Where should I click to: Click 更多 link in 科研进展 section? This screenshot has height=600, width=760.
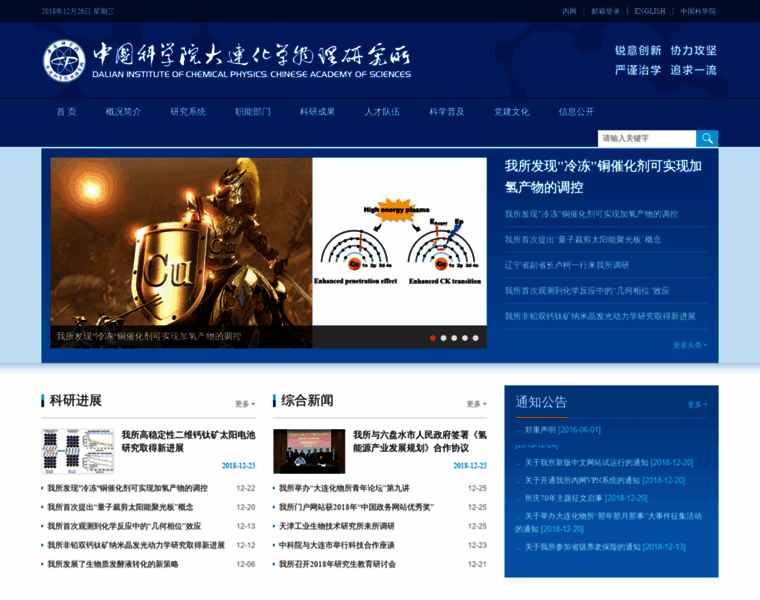pyautogui.click(x=245, y=404)
